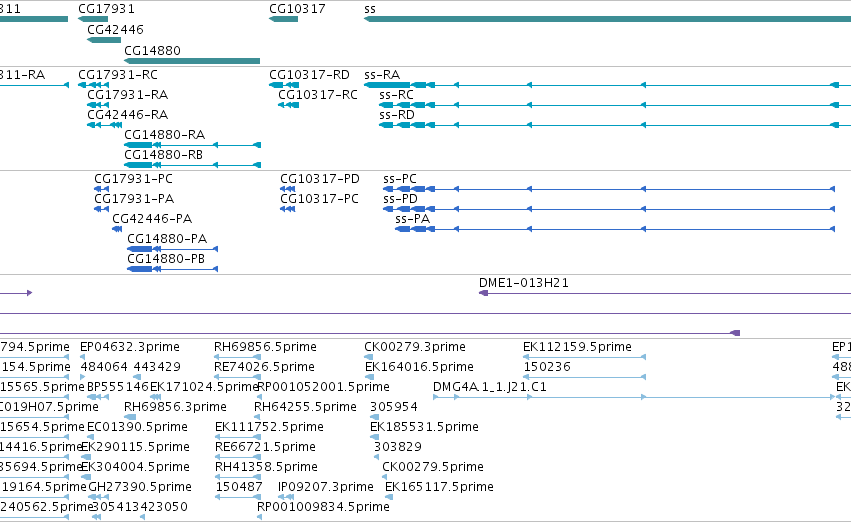Image resolution: width=851 pixels, height=522 pixels.
Task: Click EST EK111752.5prime
Action: [269, 427]
